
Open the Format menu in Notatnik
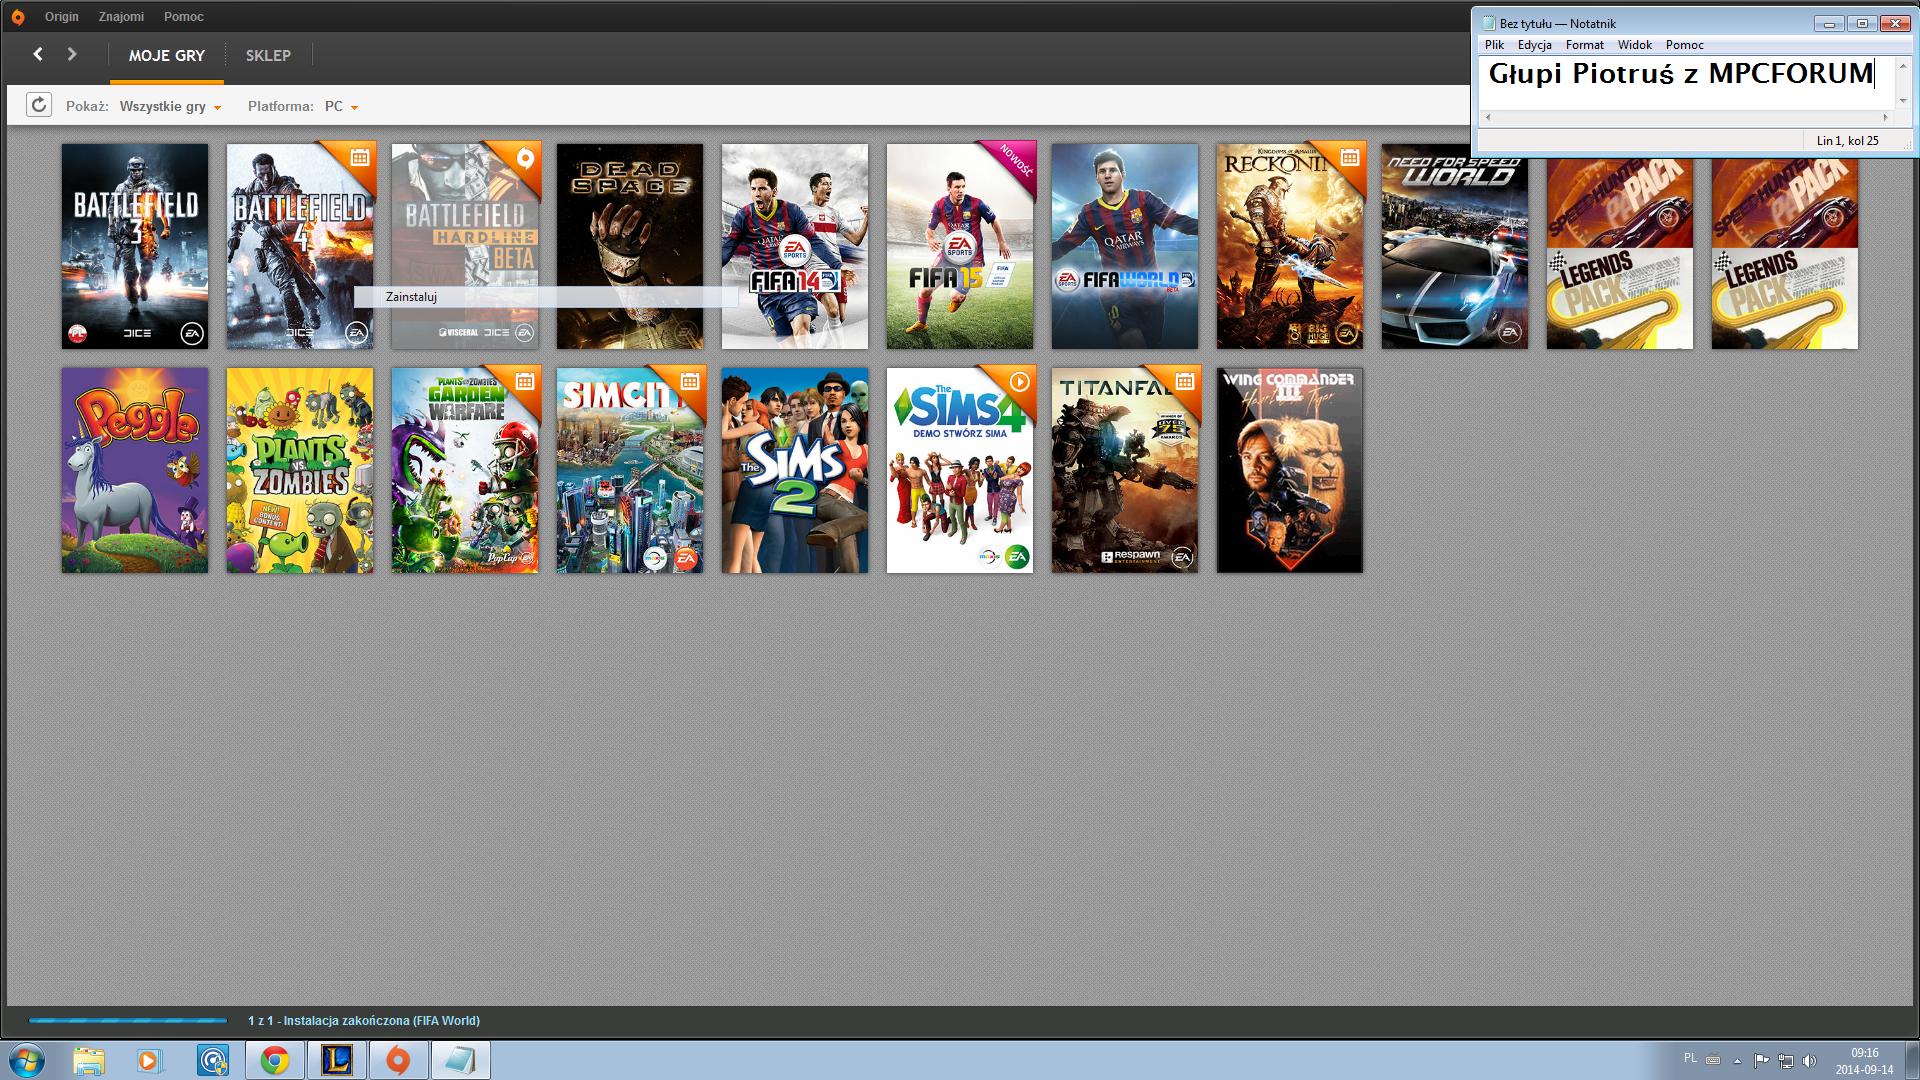click(x=1584, y=45)
